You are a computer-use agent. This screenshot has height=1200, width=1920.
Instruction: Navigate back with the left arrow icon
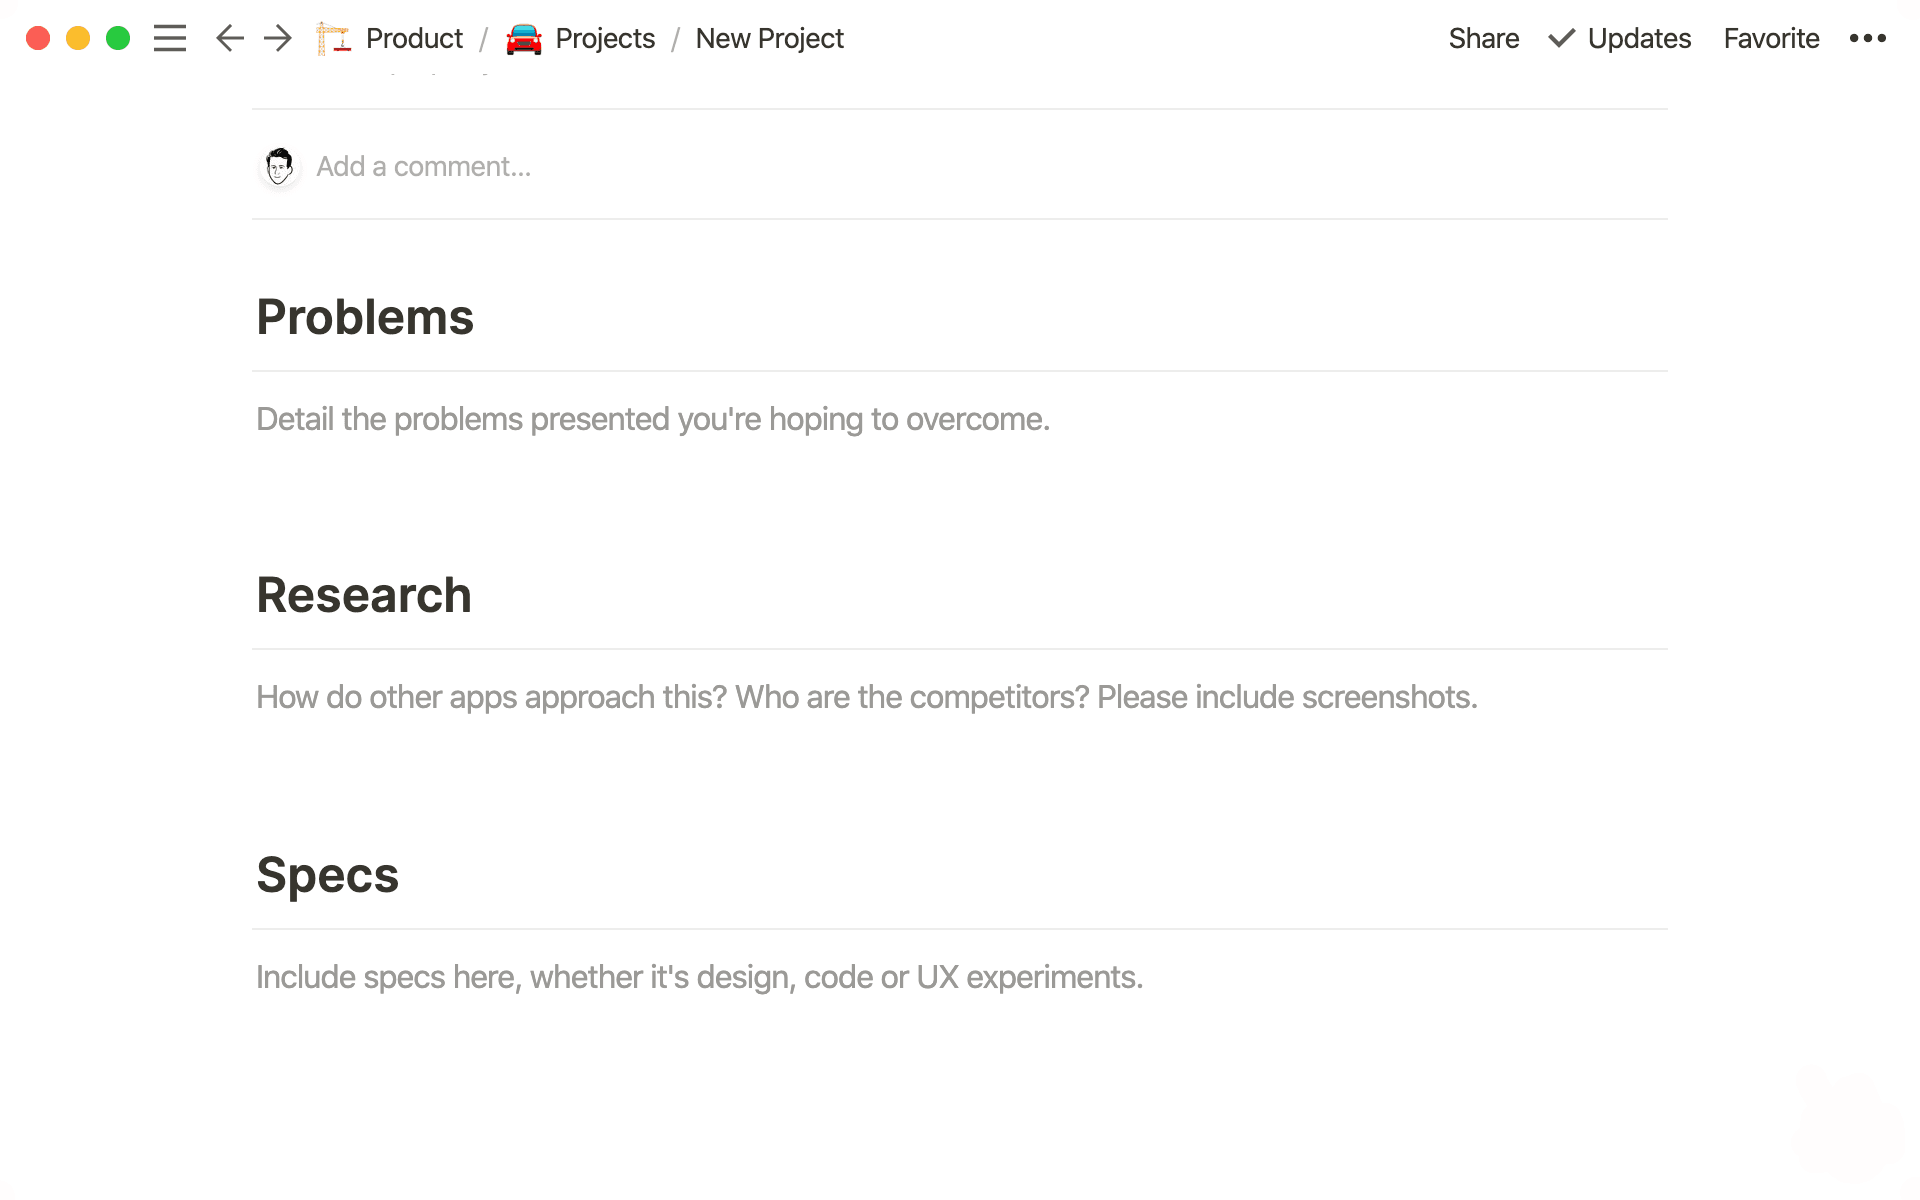(x=229, y=38)
